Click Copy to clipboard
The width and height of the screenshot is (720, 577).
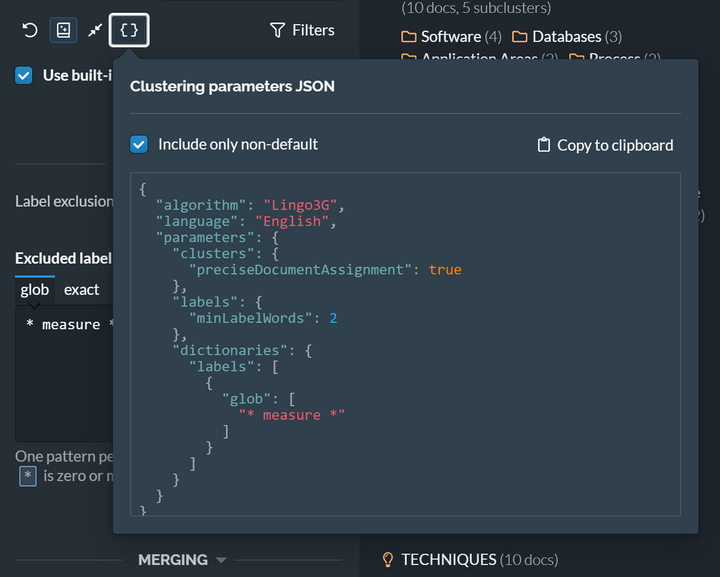click(x=605, y=145)
